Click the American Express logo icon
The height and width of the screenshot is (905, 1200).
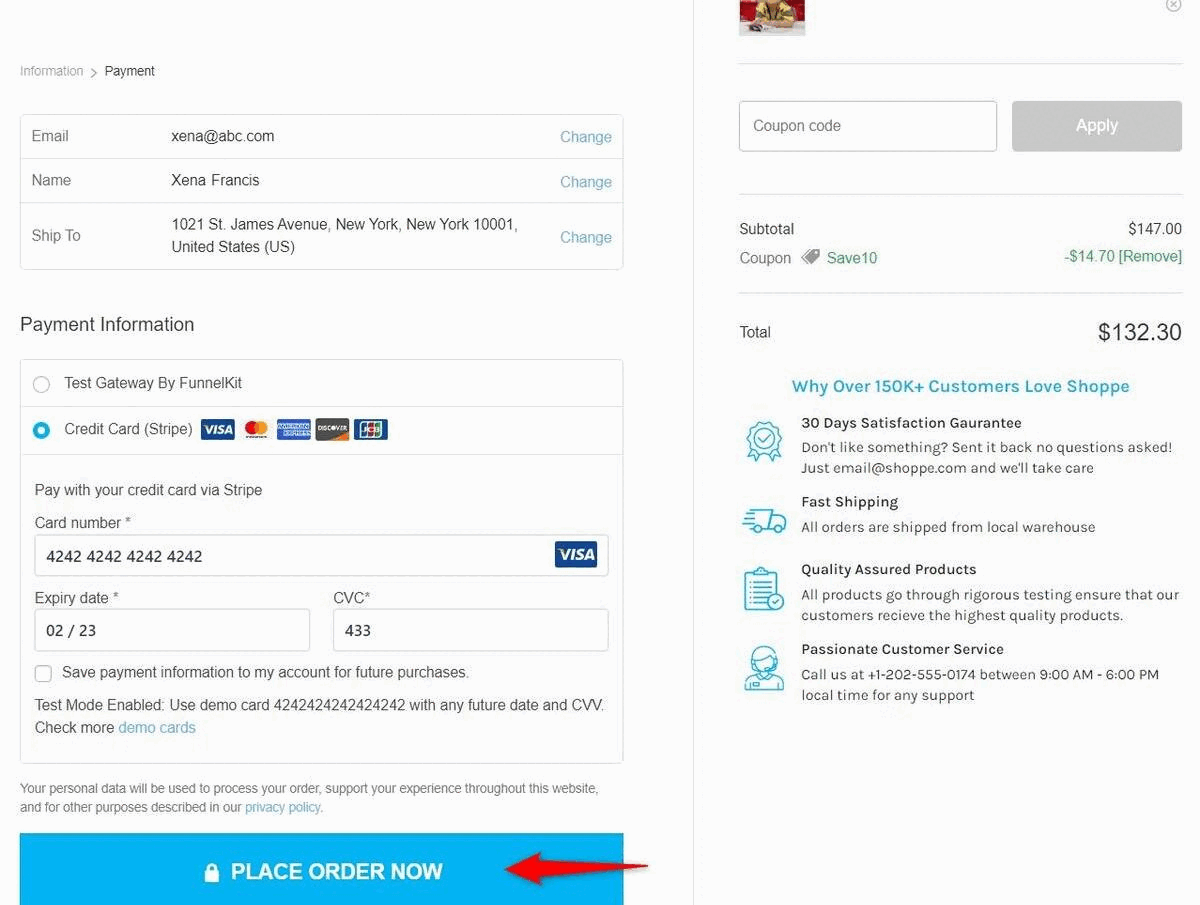[x=294, y=430]
